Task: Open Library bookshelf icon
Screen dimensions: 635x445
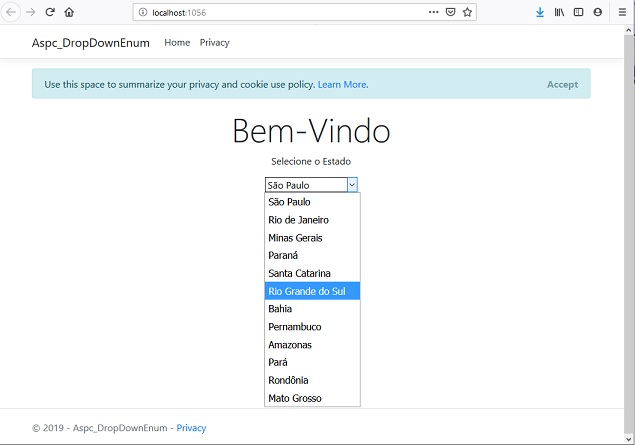Action: 559,12
